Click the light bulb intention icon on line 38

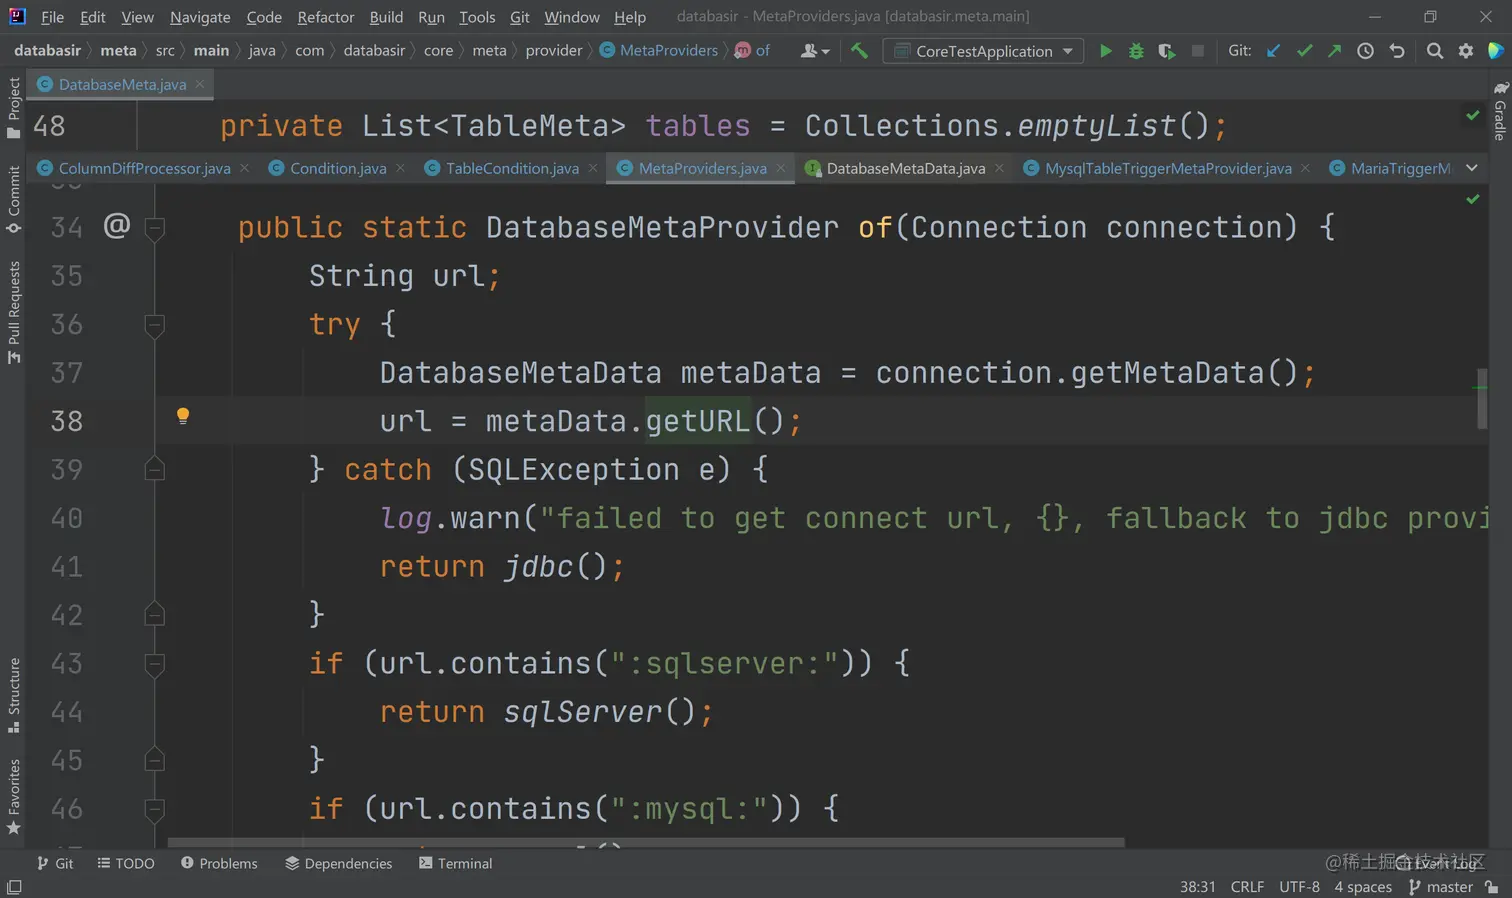183,416
